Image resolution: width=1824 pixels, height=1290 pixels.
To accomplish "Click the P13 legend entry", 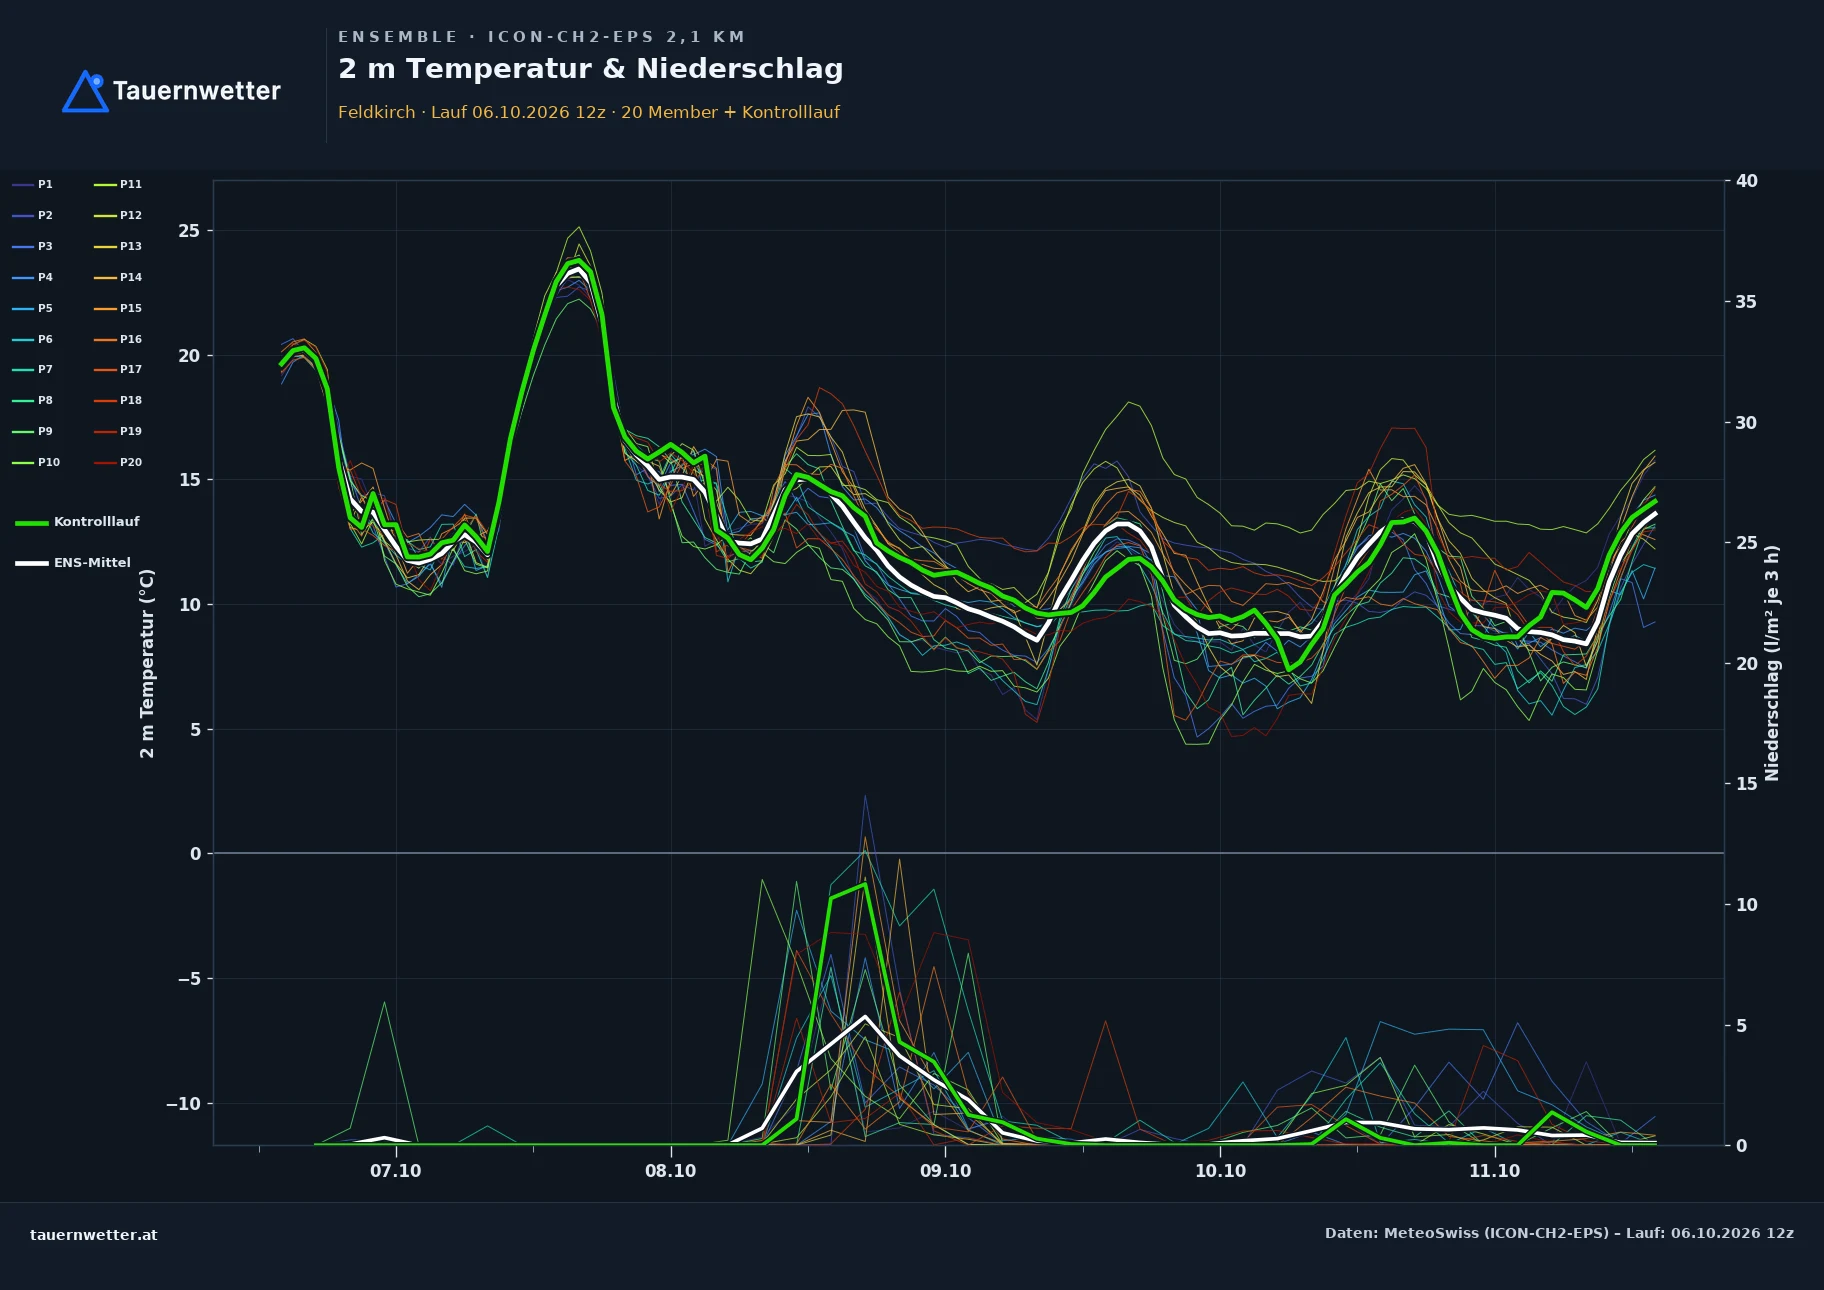I will tap(118, 246).
